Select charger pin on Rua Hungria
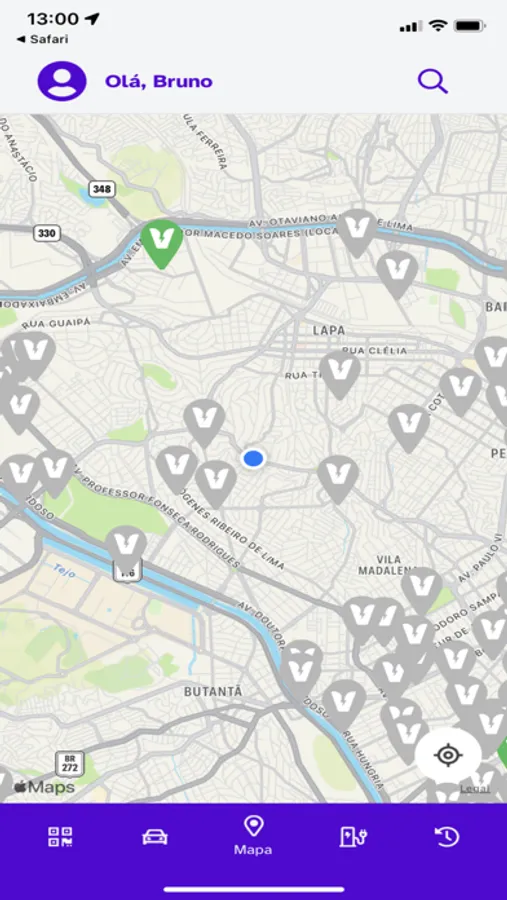Viewport: 507px width, 900px height. (344, 704)
